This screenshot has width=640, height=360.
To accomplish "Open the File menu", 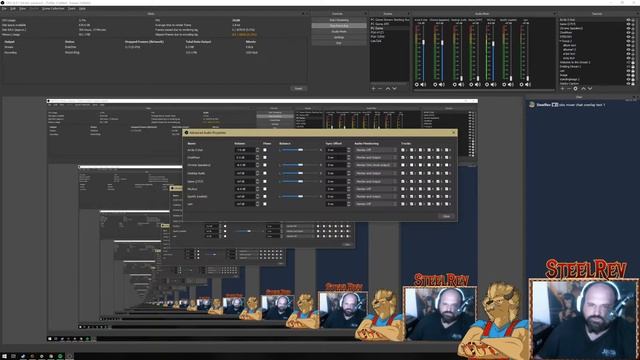I will pos(4,8).
